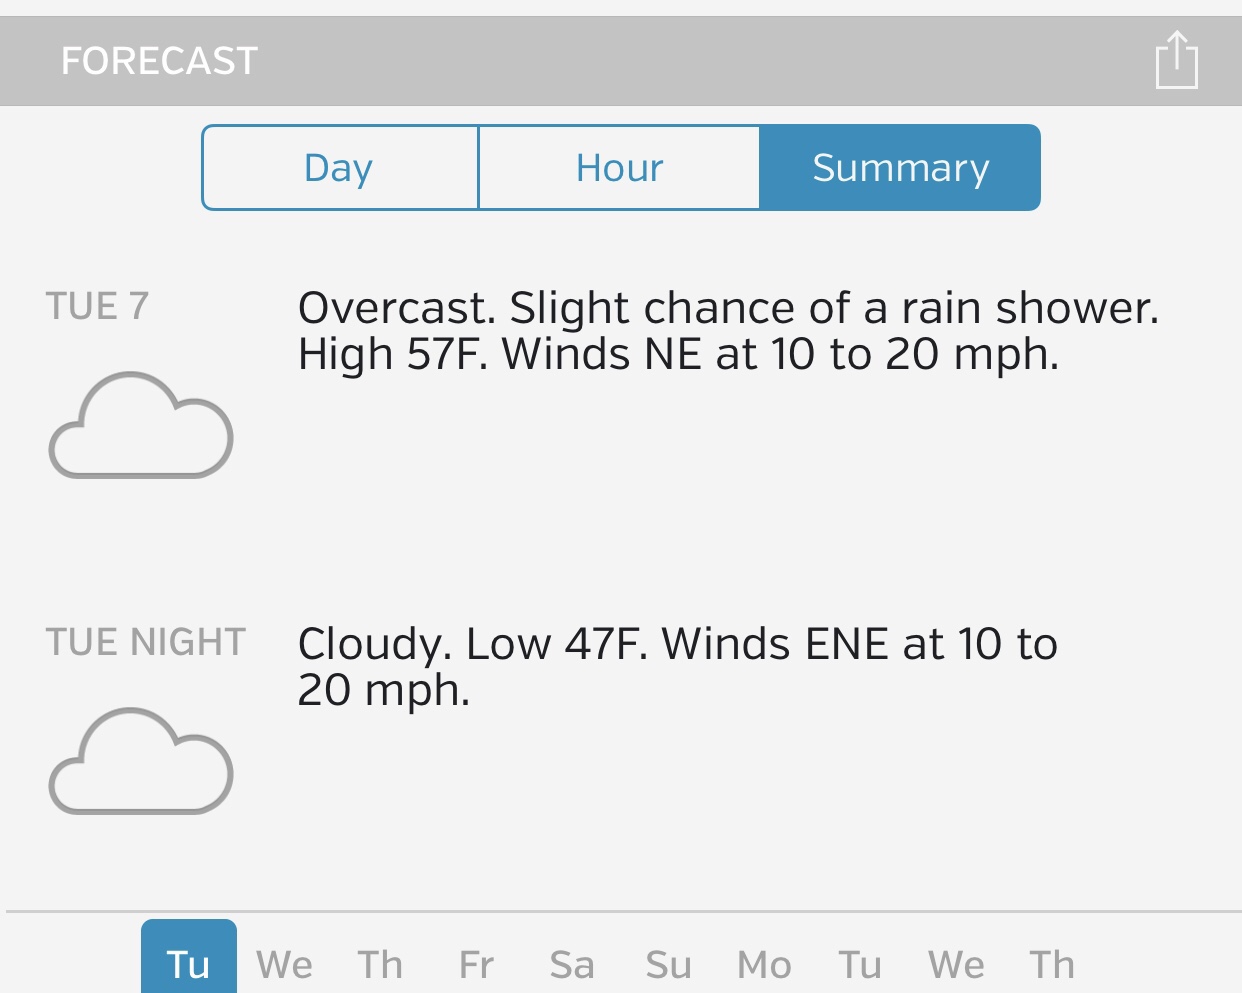Pick the final Th in day strip
Image resolution: width=1242 pixels, height=993 pixels.
[1052, 965]
